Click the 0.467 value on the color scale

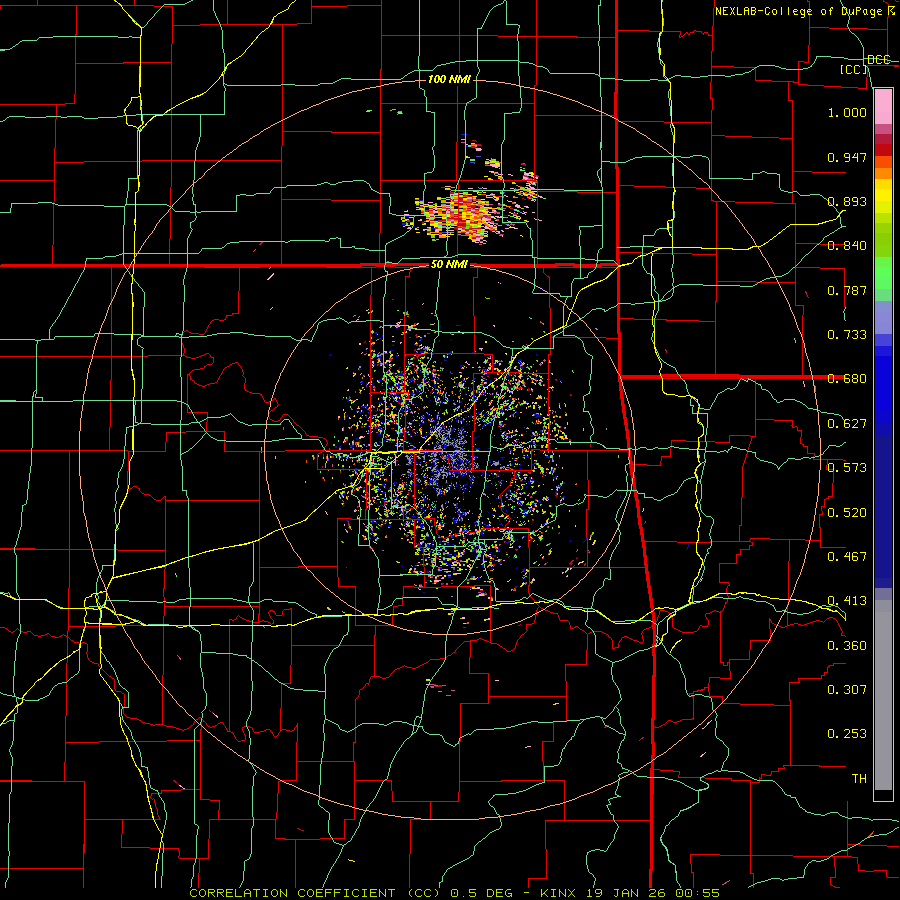(847, 556)
